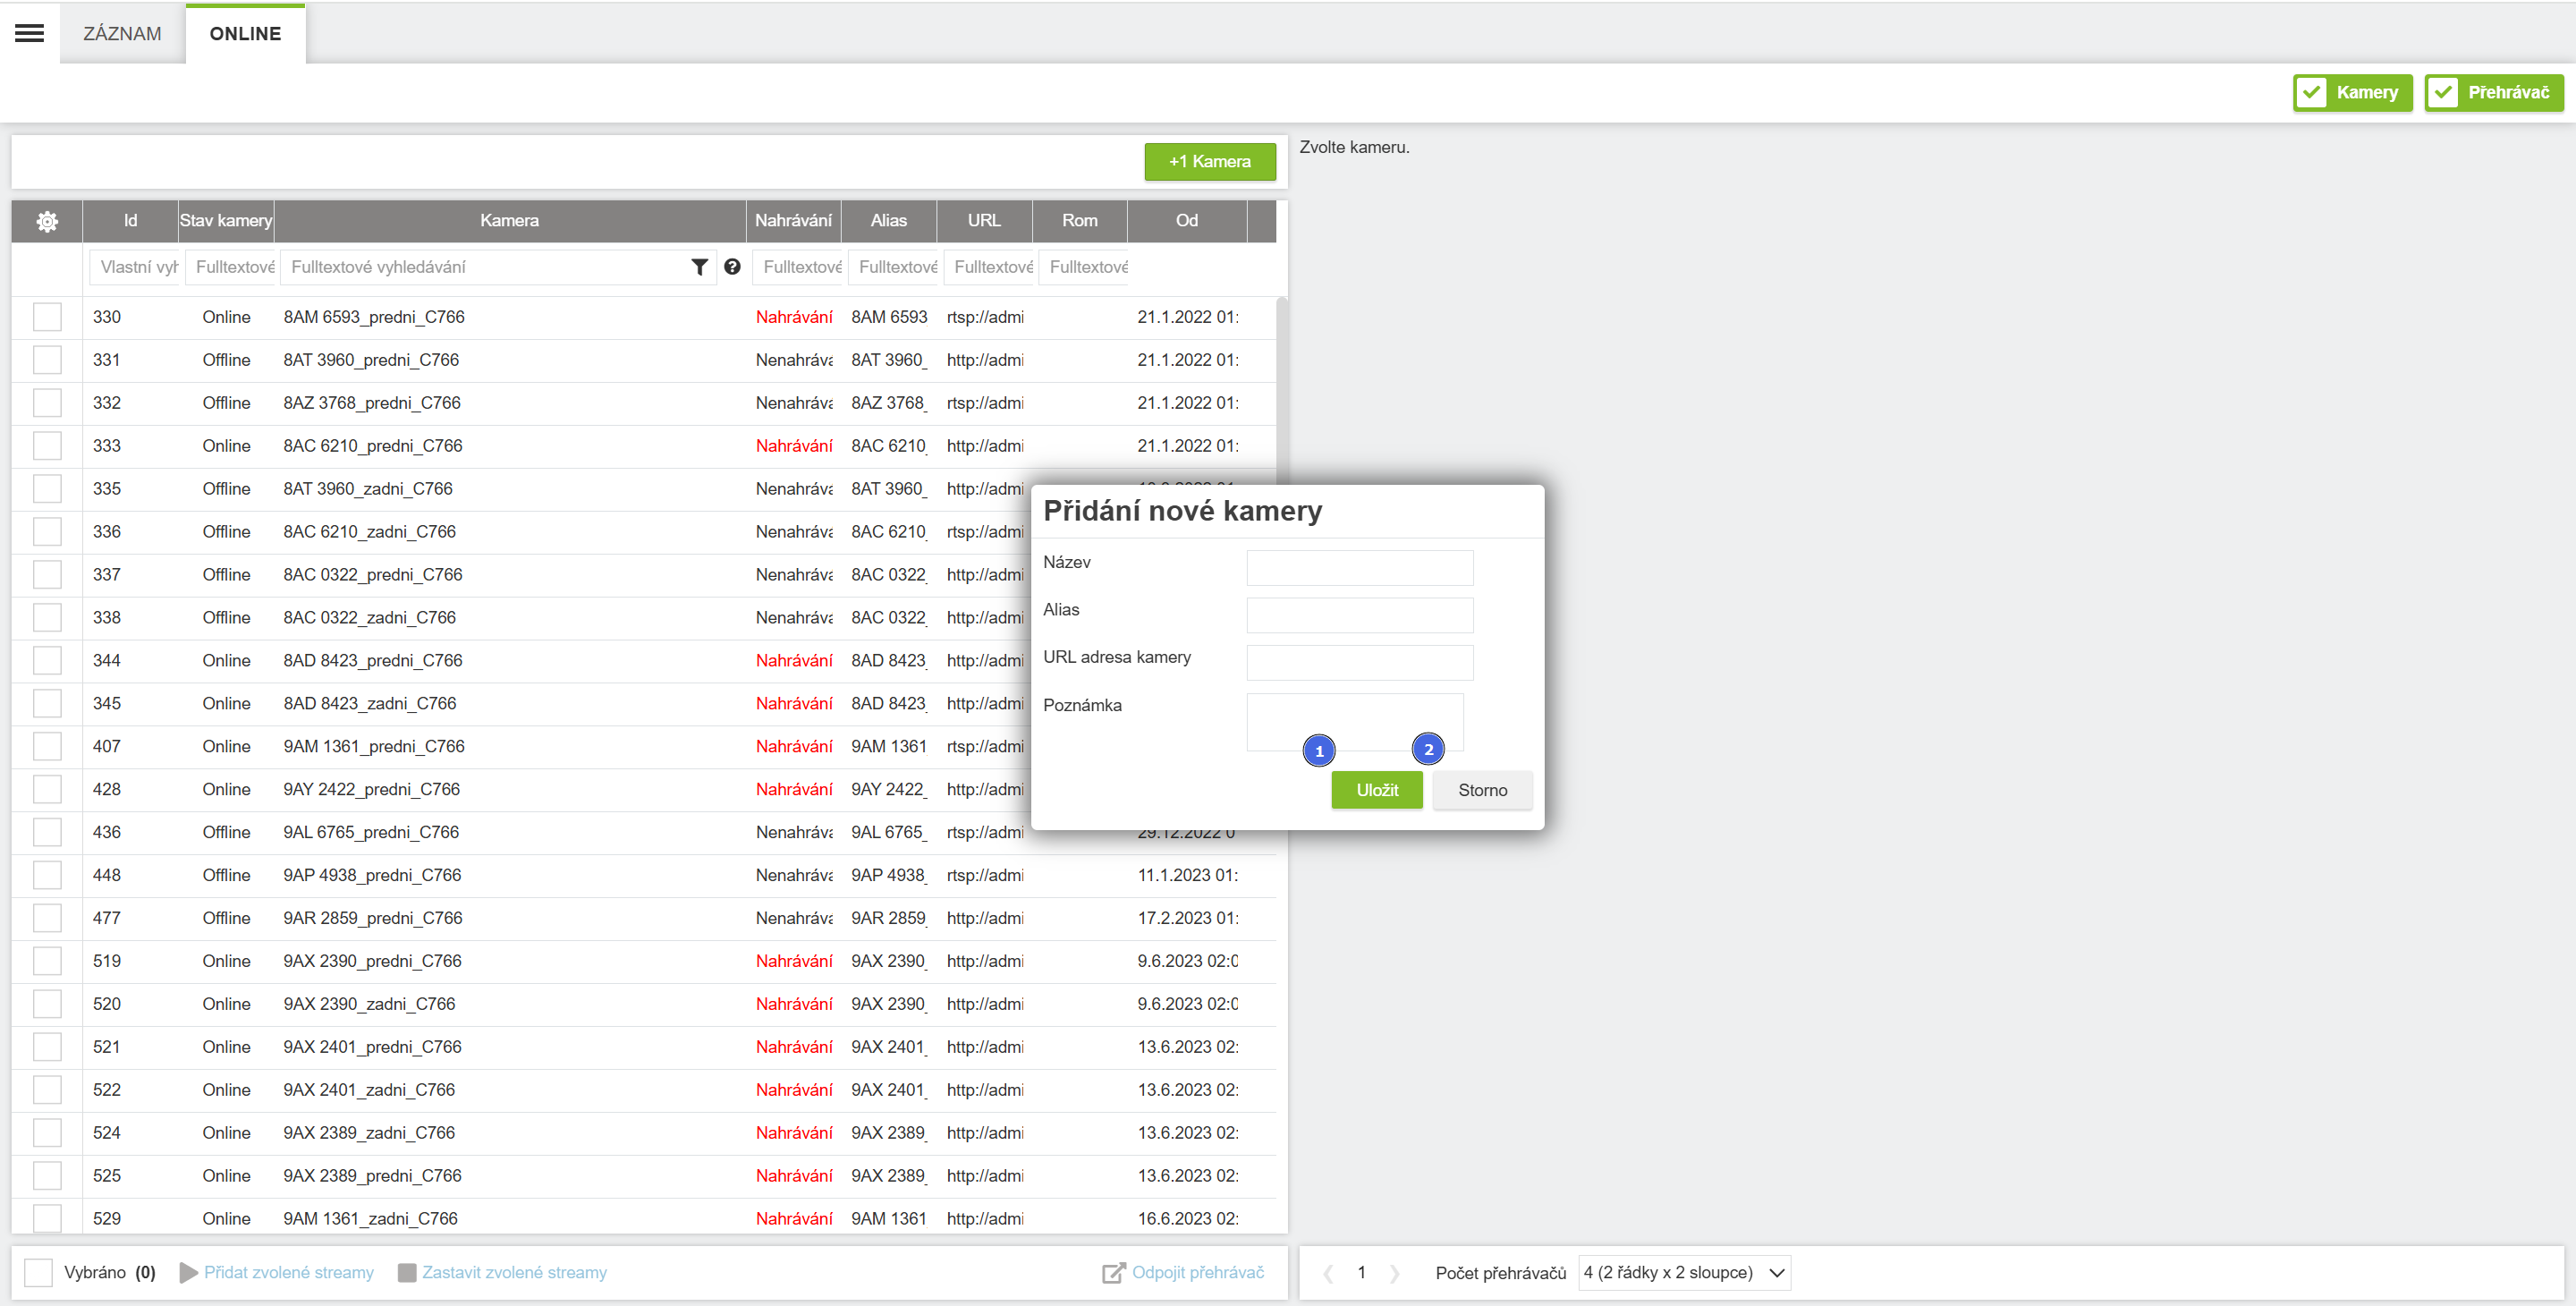
Task: Go to next player page arrow
Action: tap(1394, 1273)
